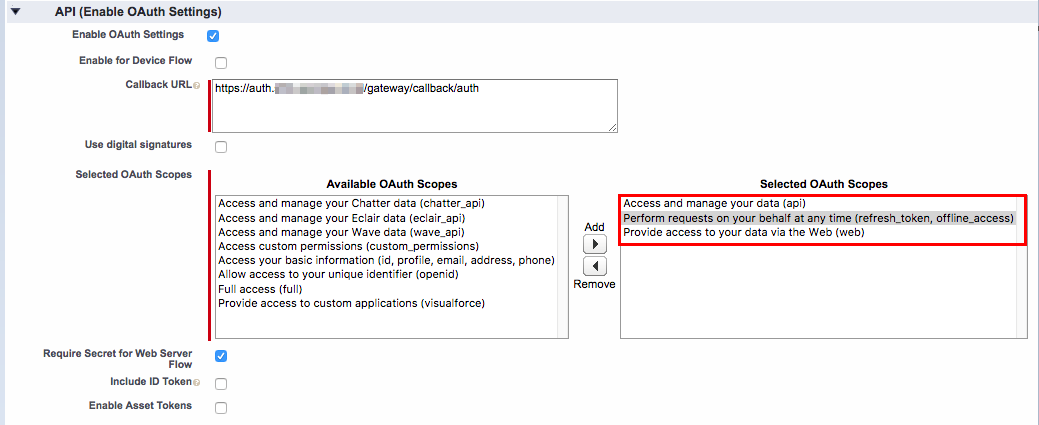This screenshot has height=425, width=1039.
Task: Uncheck Require Secret for Web Server Flow
Action: pyautogui.click(x=221, y=356)
